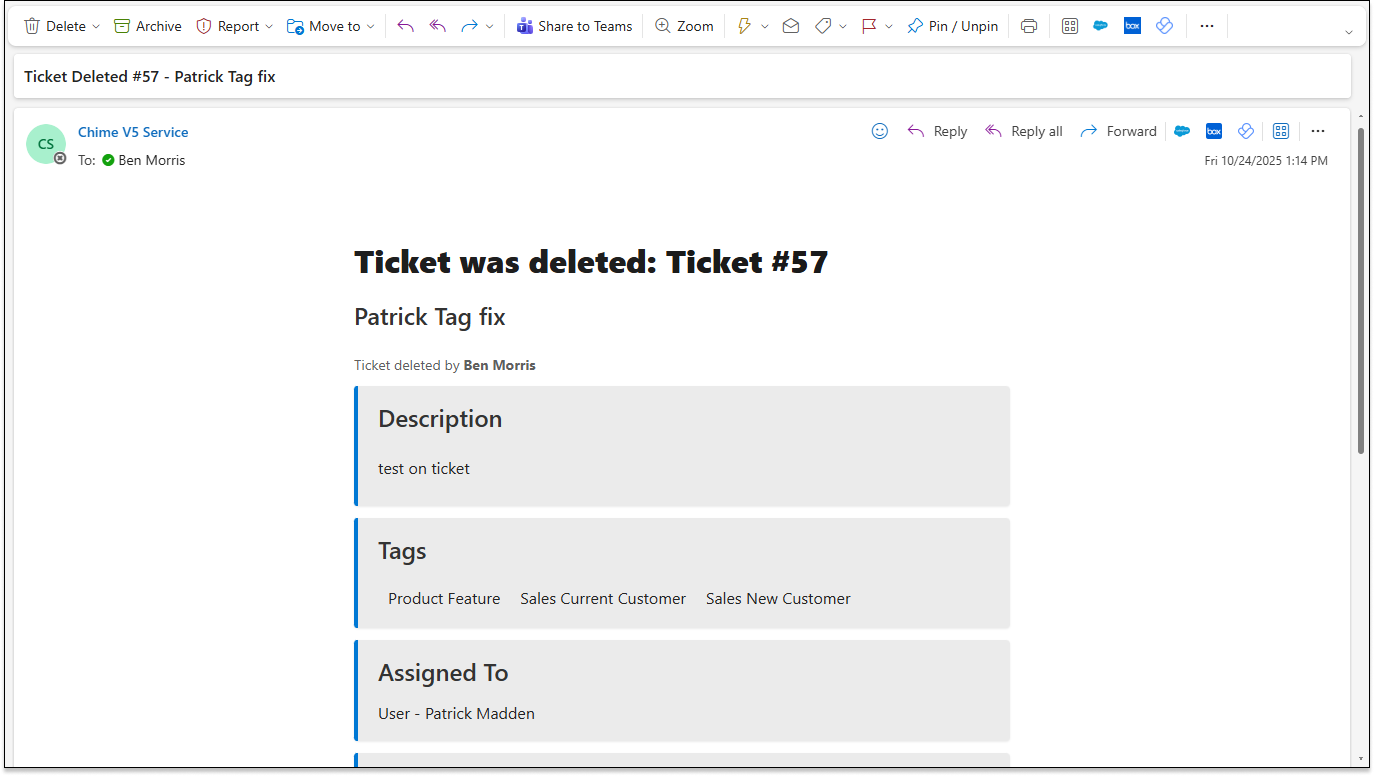Click the toolbar reply-all double arrow icon
The image size is (1374, 776).
click(437, 26)
